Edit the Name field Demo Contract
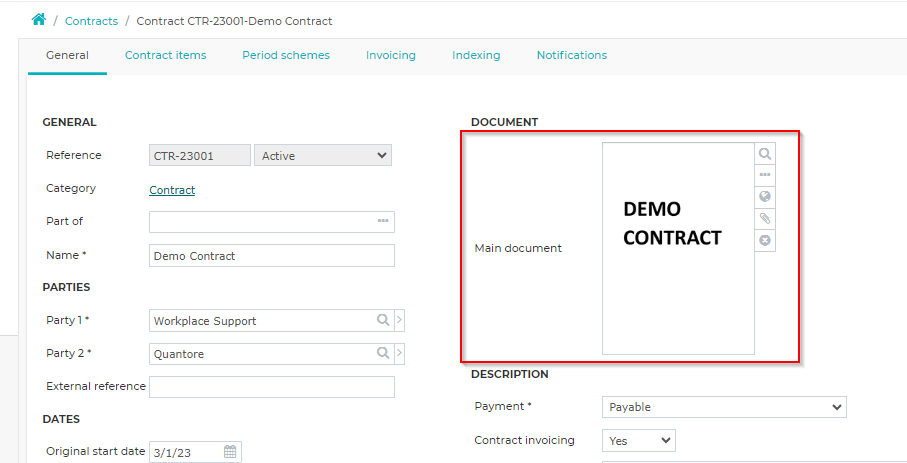 click(x=272, y=256)
